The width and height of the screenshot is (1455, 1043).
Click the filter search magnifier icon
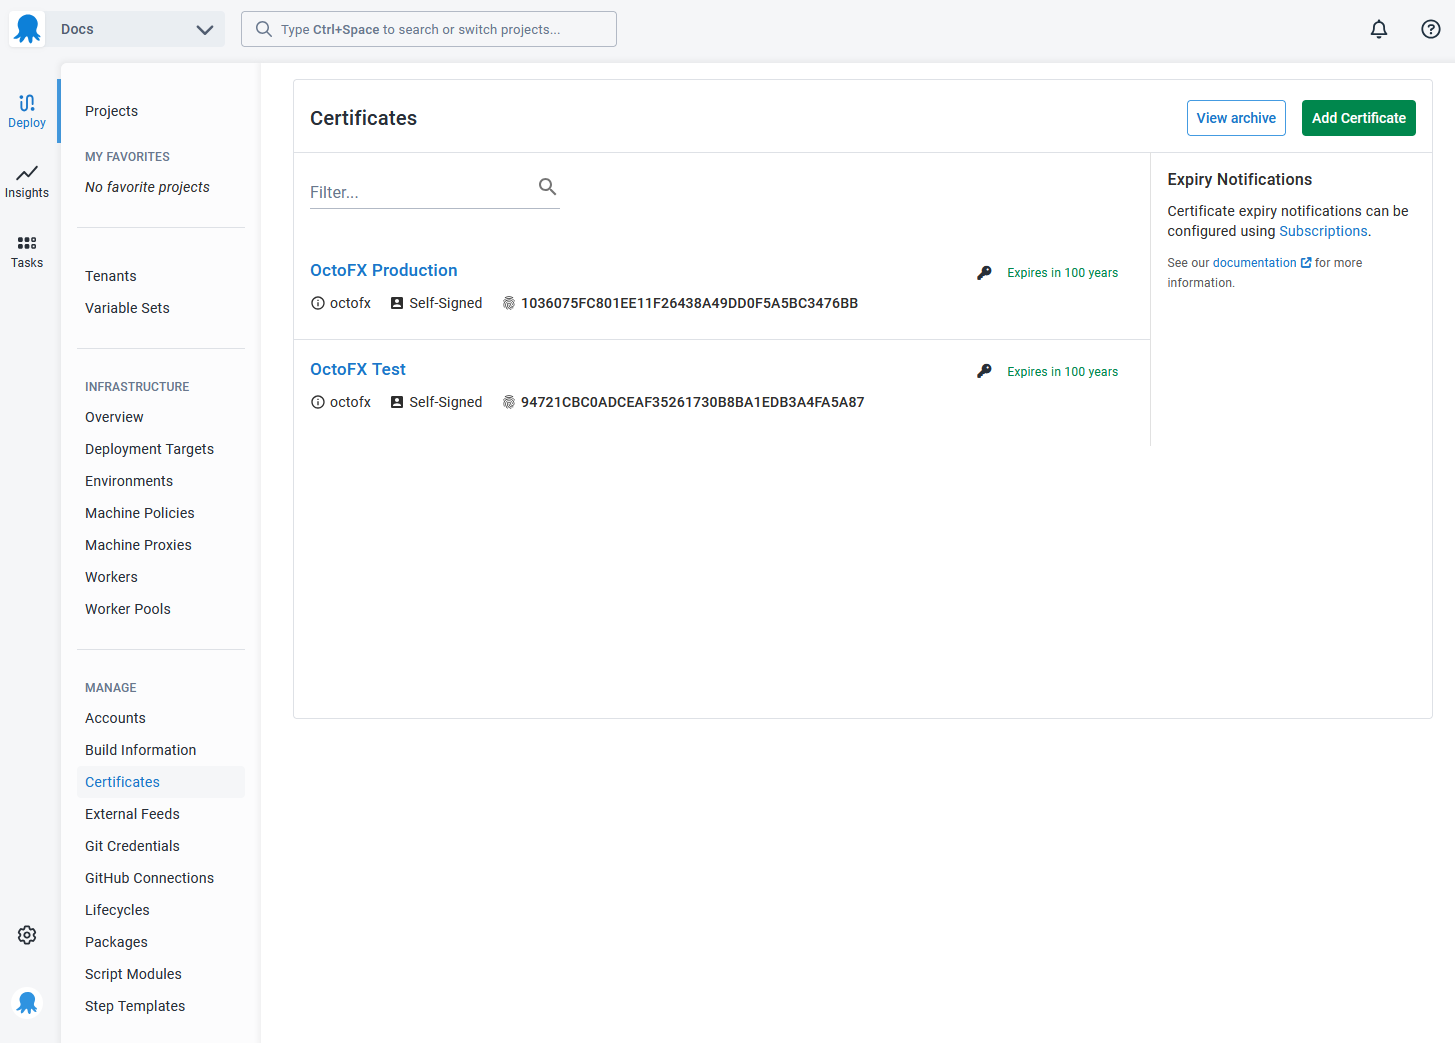[x=547, y=186]
